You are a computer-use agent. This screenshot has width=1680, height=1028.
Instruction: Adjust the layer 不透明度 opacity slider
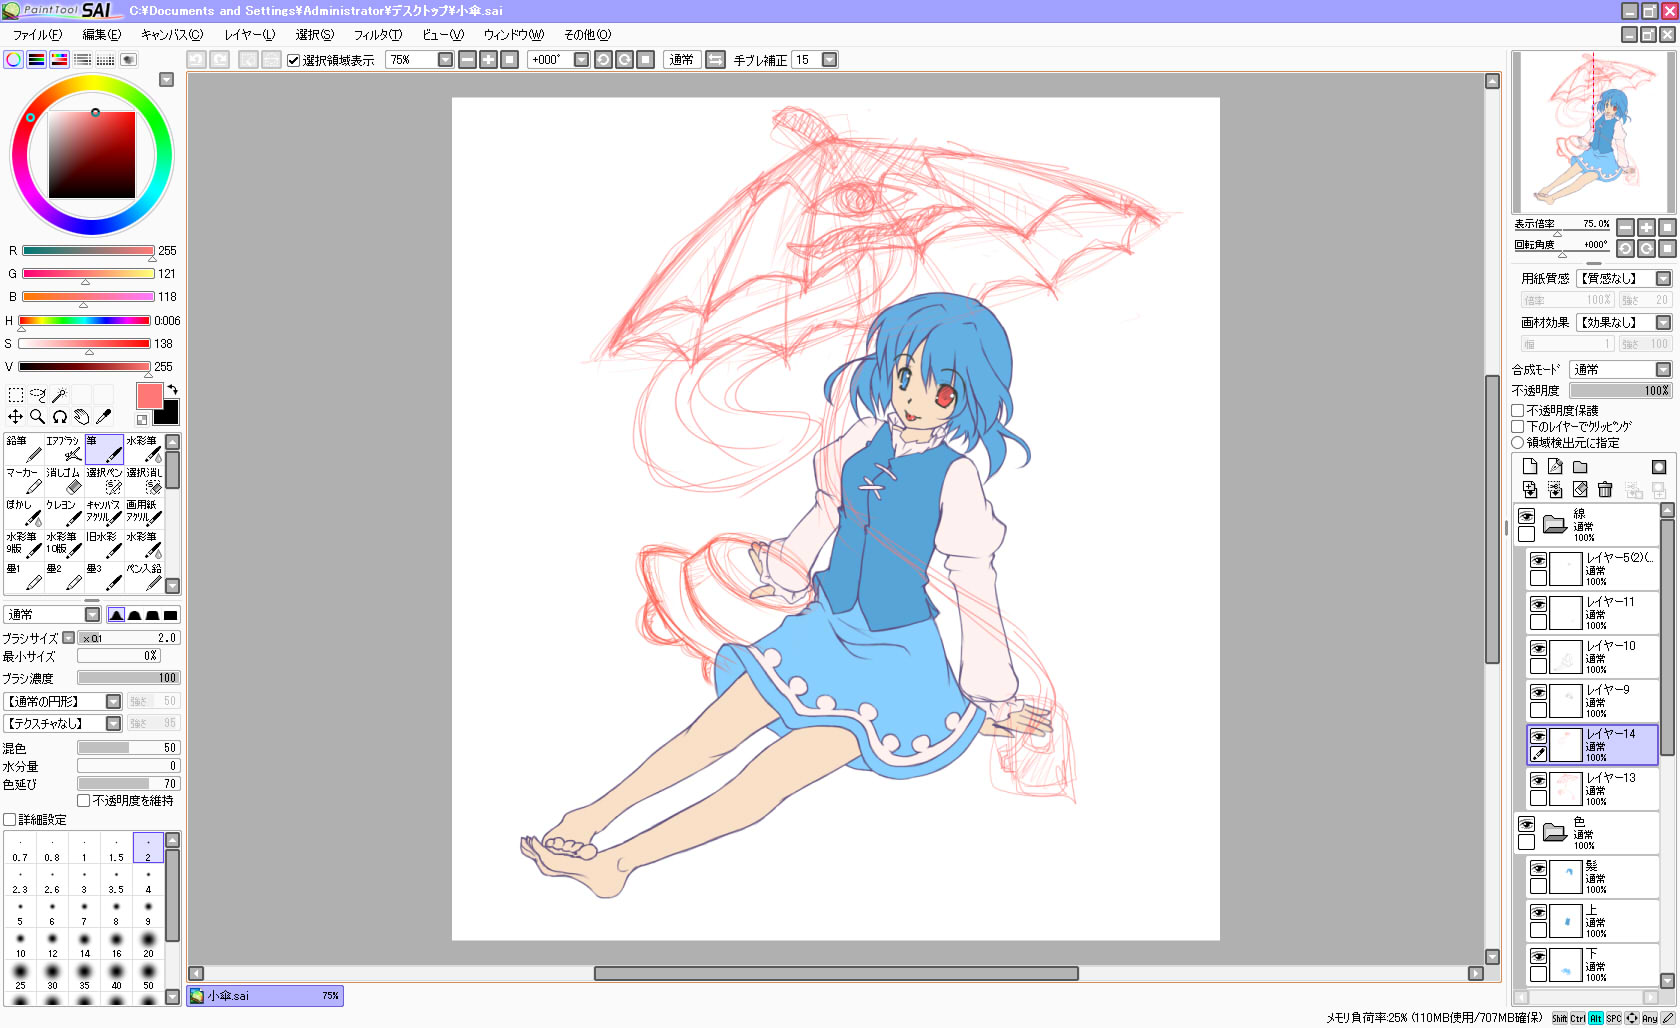pyautogui.click(x=1621, y=391)
